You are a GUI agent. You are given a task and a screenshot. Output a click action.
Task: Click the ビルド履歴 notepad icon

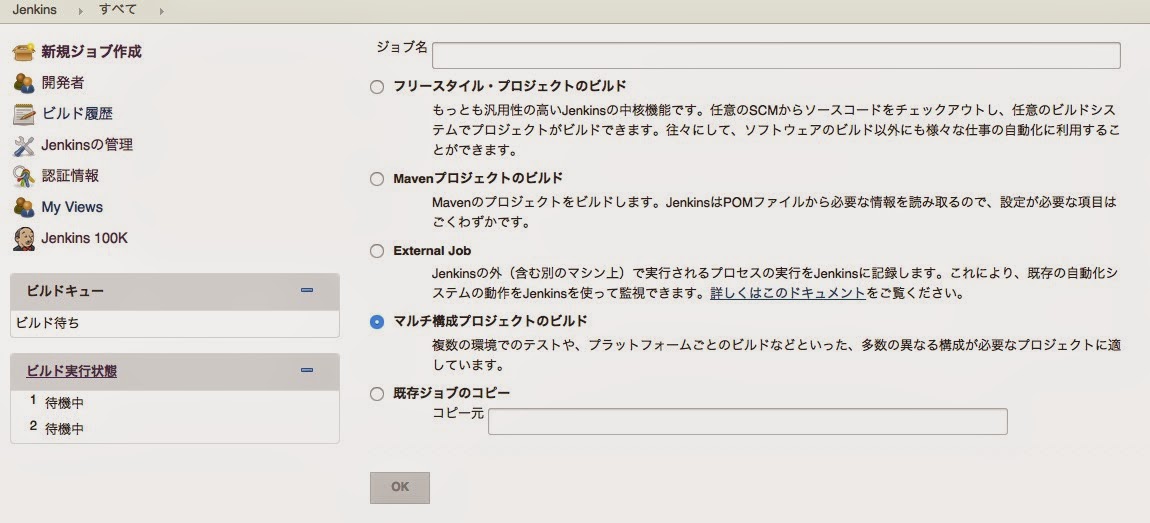24,114
